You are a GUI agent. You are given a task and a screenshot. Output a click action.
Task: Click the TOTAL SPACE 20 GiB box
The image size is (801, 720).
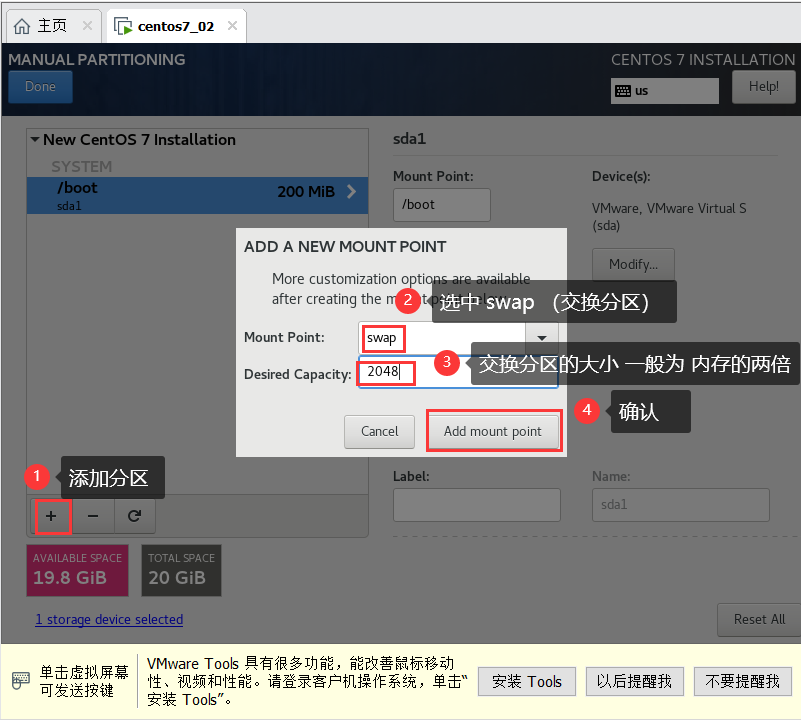[x=181, y=571]
